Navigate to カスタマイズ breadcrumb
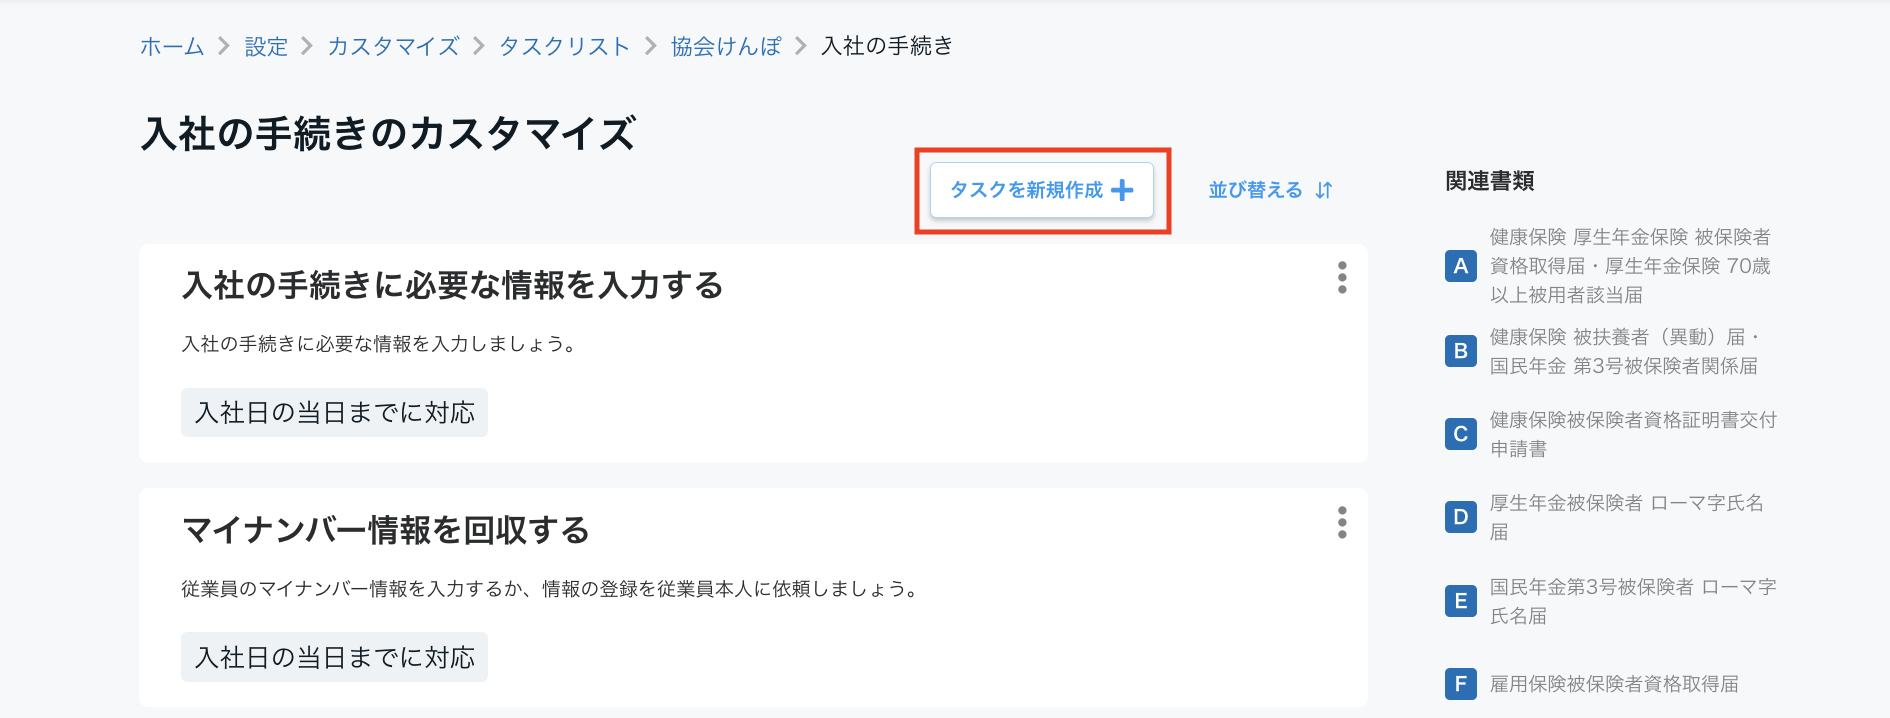 [x=394, y=46]
